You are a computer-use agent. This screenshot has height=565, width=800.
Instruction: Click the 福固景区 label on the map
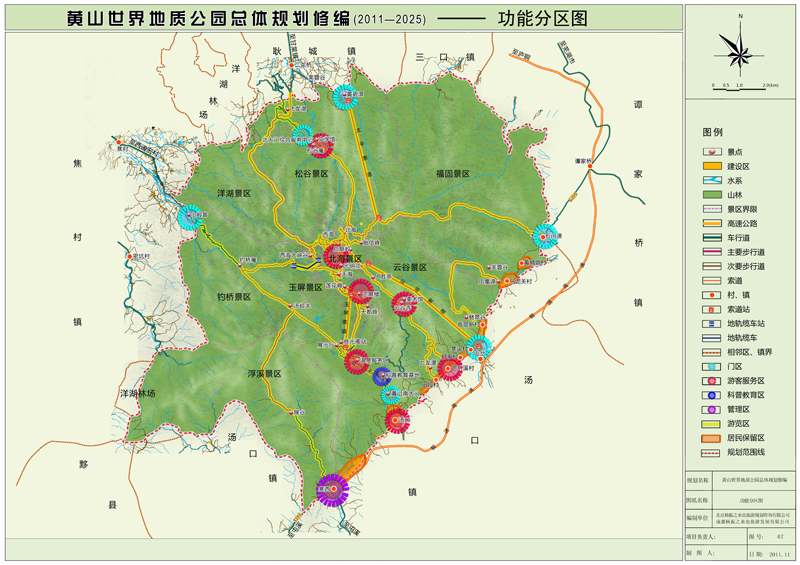[453, 173]
